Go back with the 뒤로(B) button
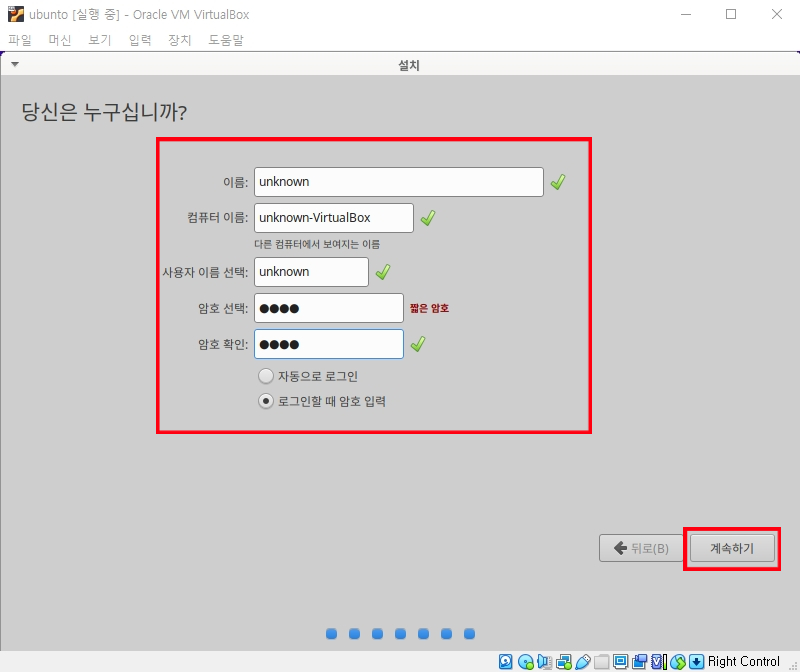The width and height of the screenshot is (800, 672). click(641, 548)
